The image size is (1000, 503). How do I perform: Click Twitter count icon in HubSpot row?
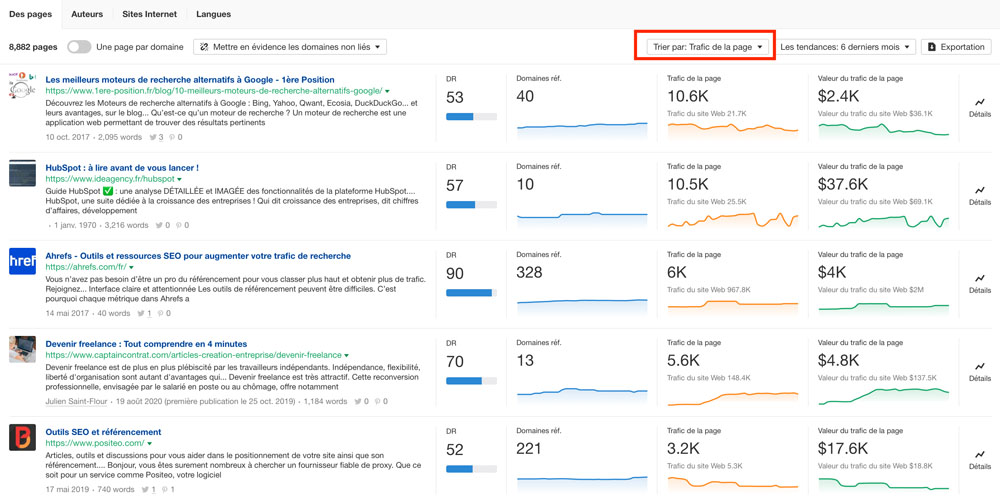[x=159, y=225]
